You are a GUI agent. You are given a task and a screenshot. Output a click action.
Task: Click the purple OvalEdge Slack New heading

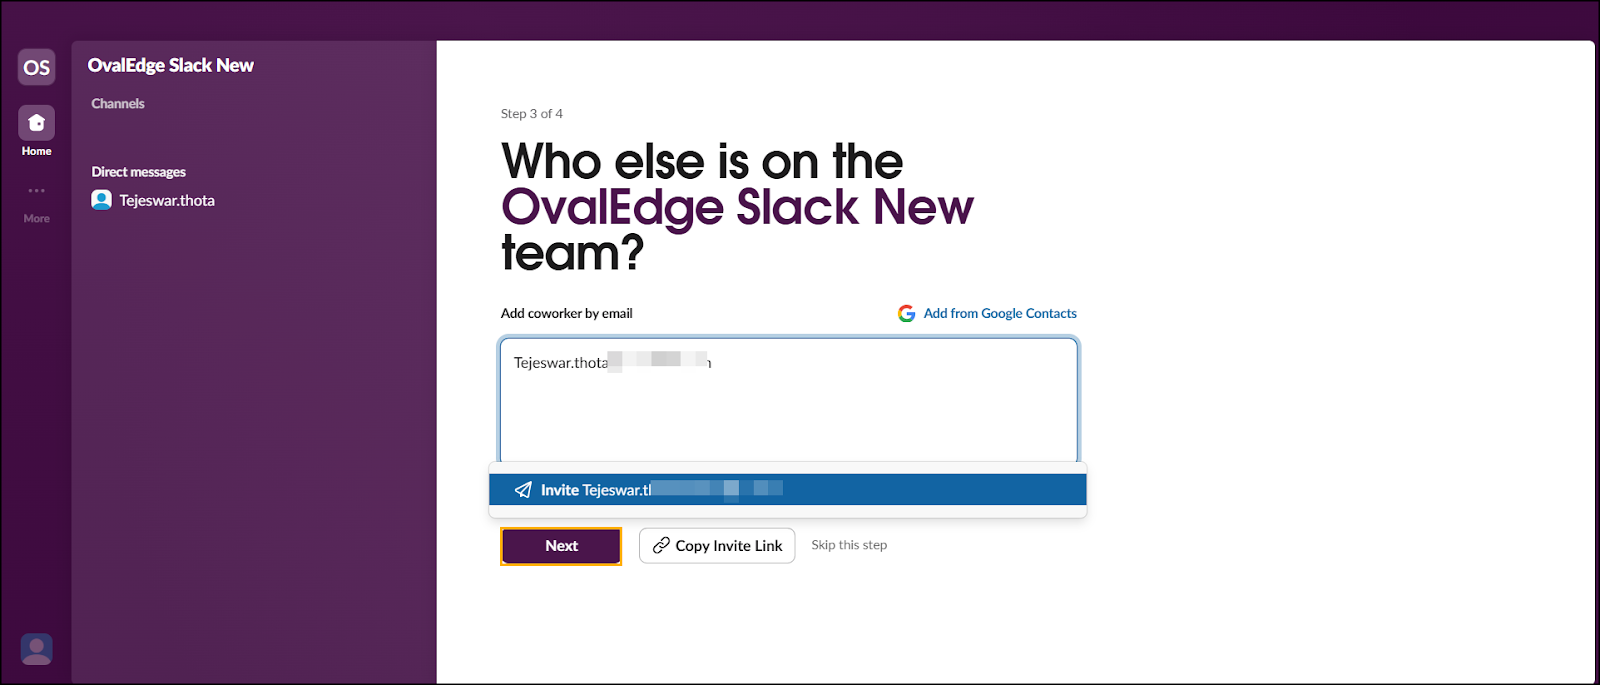pos(737,207)
